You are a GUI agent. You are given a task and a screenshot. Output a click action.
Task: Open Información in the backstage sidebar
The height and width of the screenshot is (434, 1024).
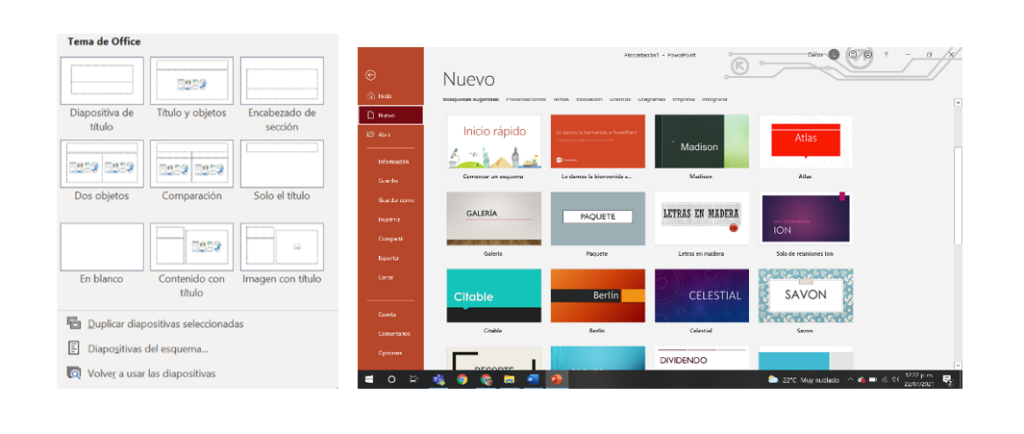[x=393, y=161]
